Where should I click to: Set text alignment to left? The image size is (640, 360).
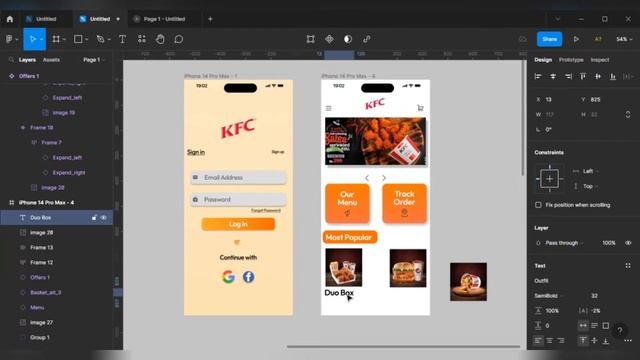538,340
